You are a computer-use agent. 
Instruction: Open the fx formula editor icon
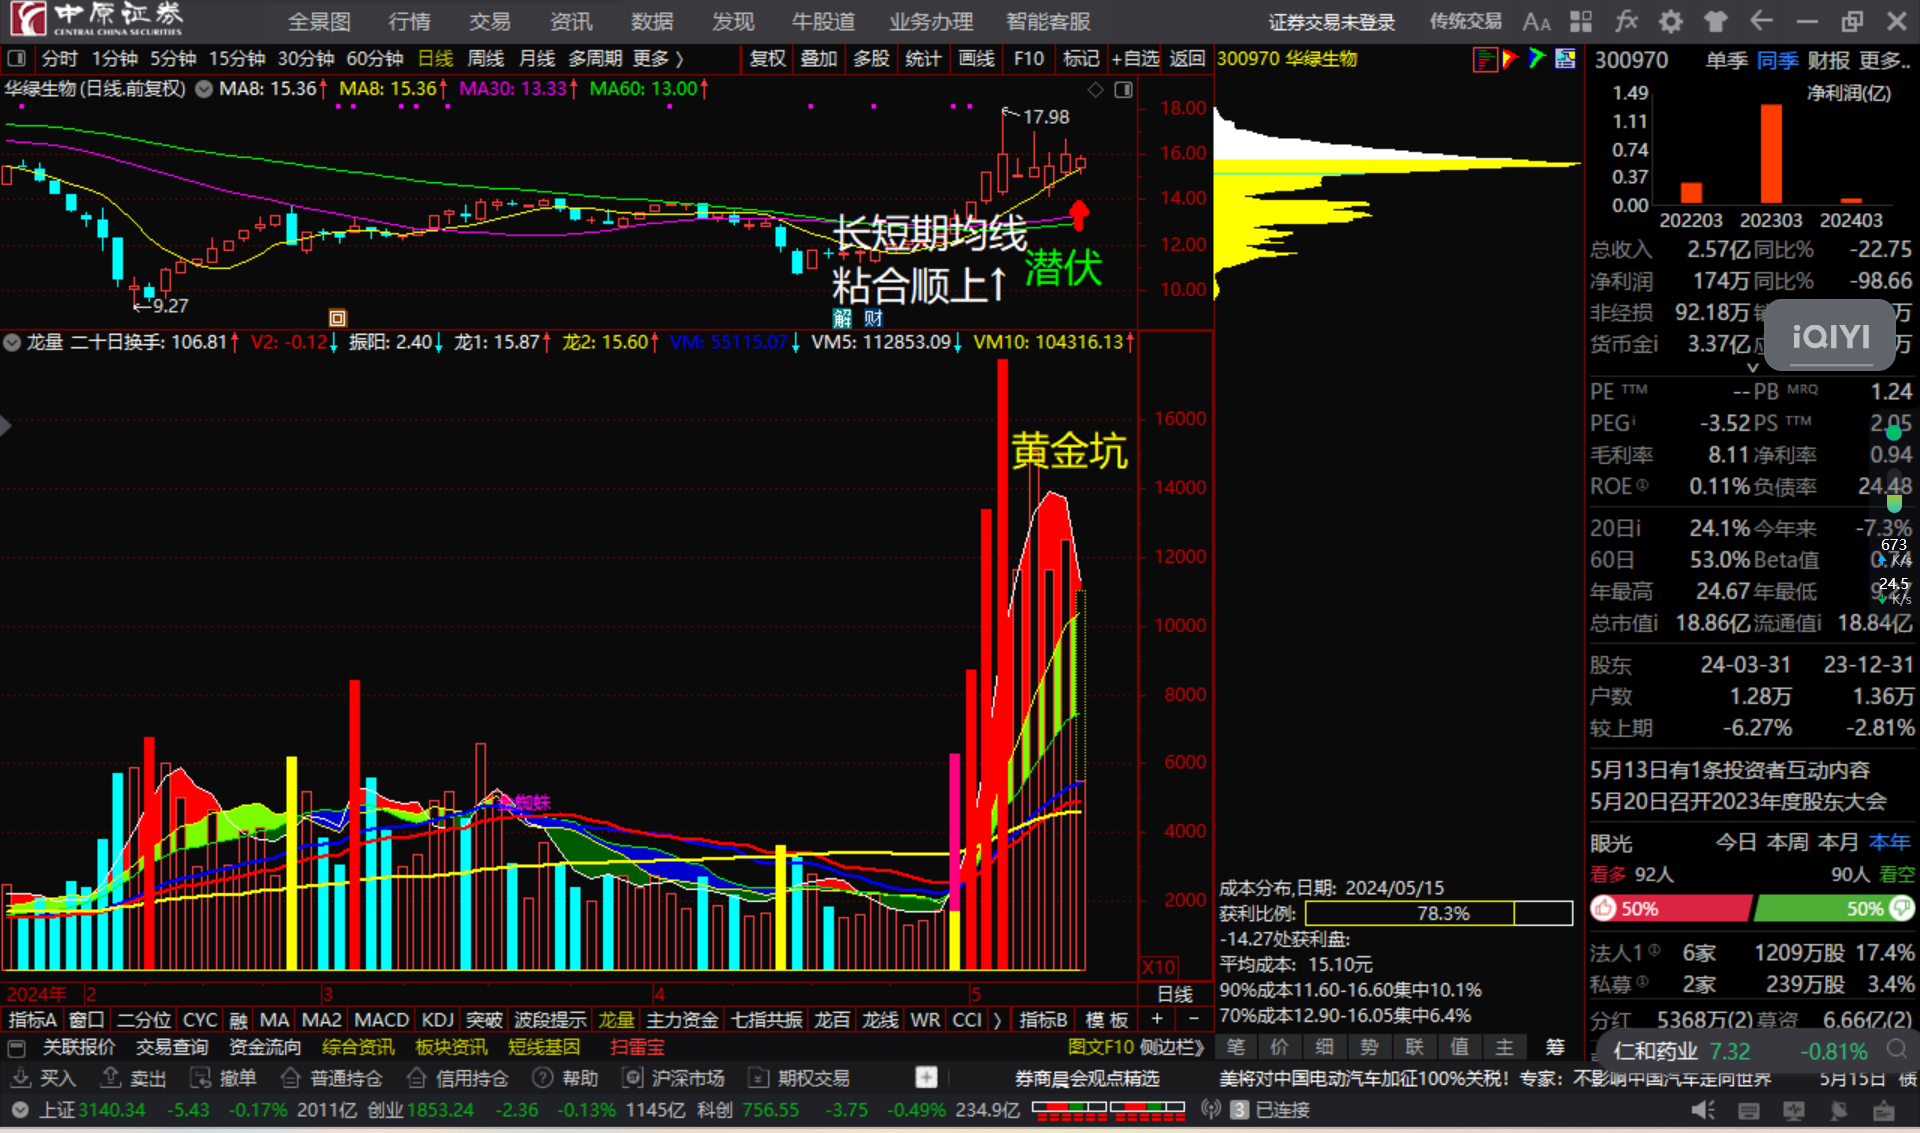point(1626,22)
